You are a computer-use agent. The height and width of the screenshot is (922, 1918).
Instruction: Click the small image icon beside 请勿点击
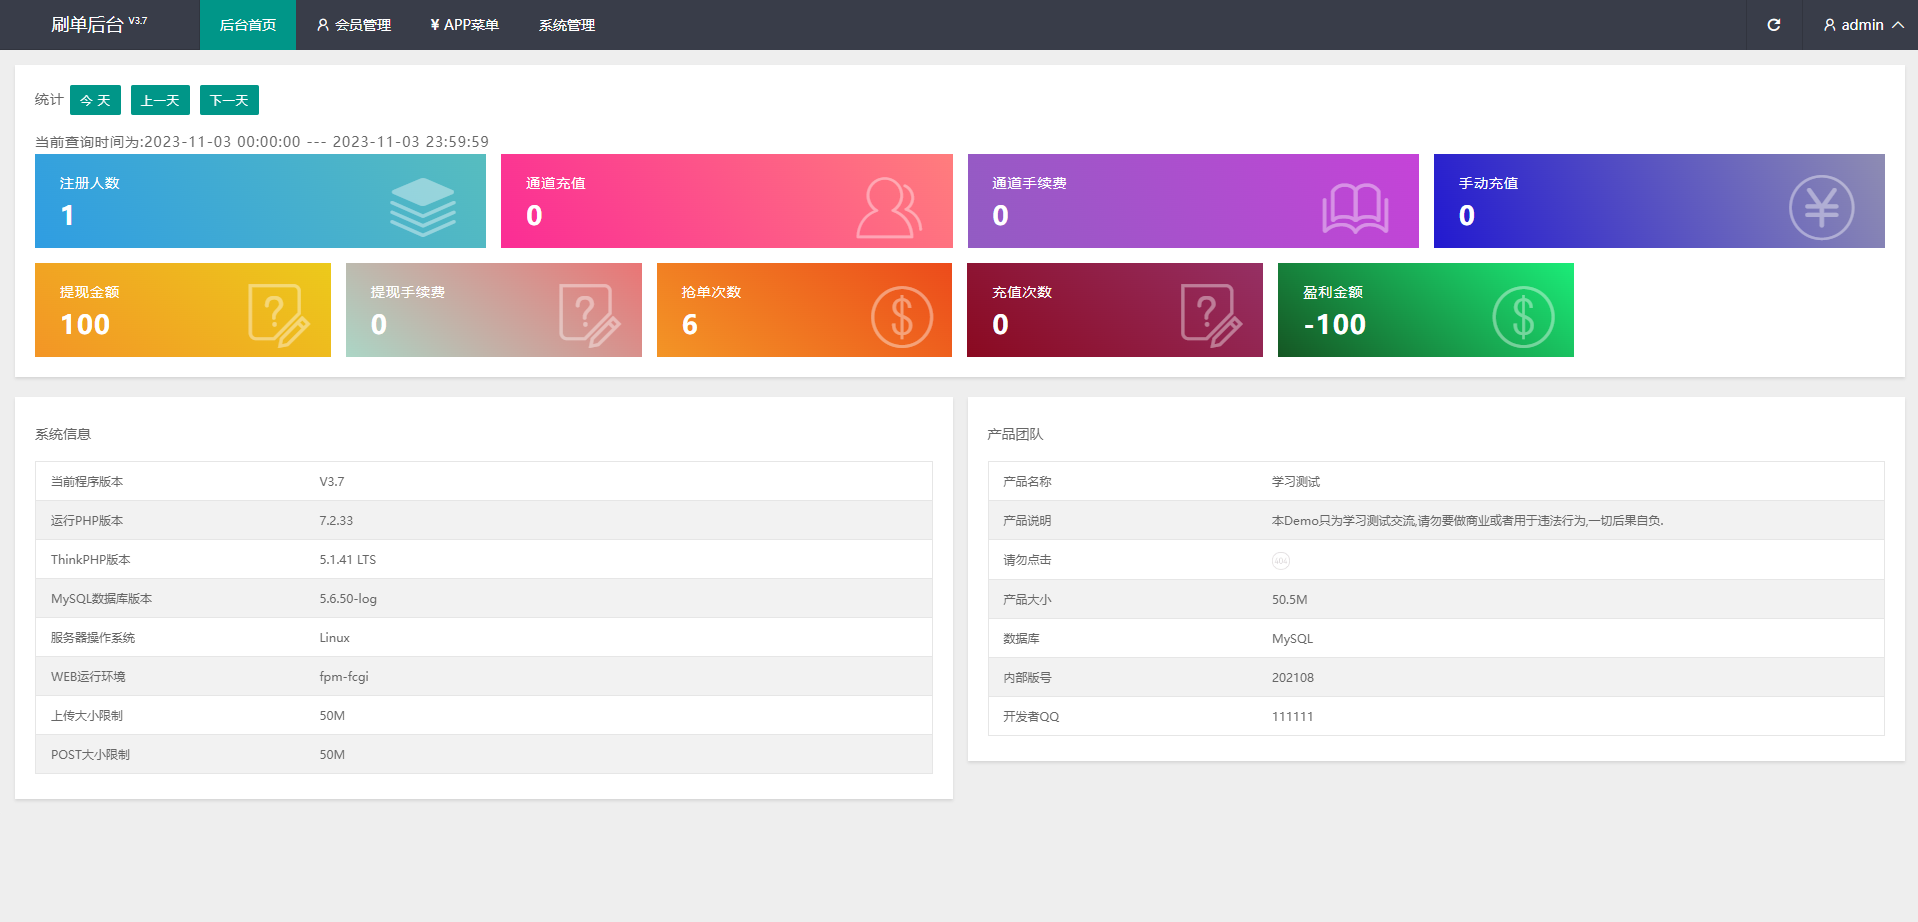pos(1280,561)
